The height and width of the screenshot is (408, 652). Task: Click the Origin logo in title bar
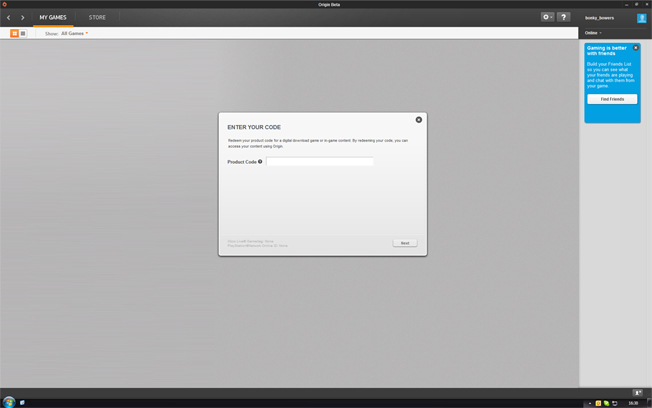point(4,4)
